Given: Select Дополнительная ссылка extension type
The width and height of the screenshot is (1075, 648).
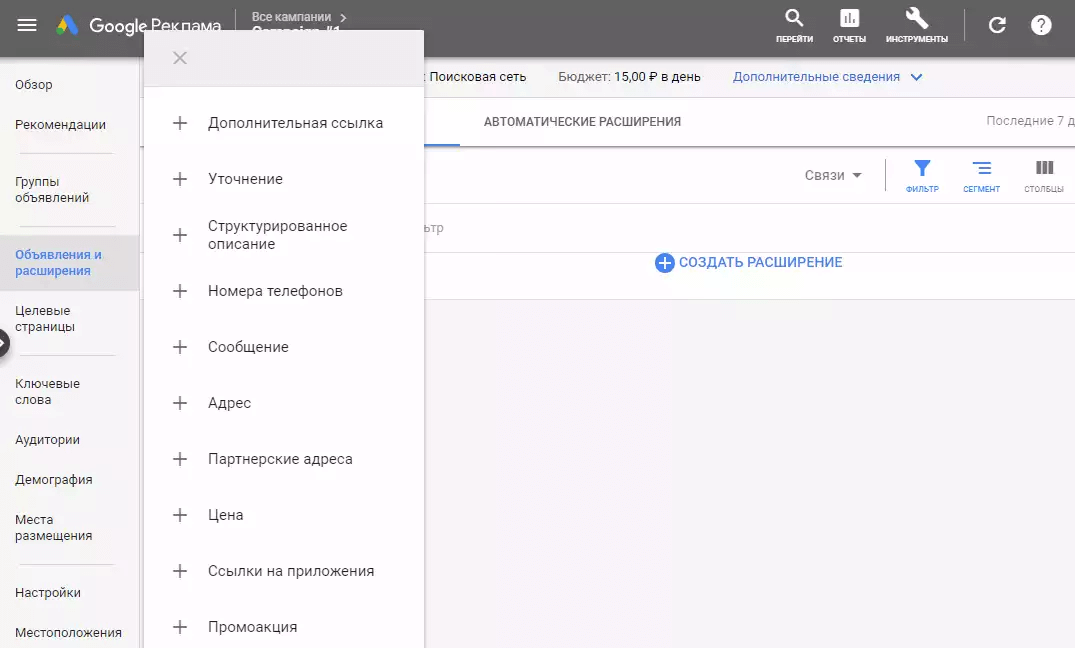Looking at the screenshot, I should [x=295, y=123].
